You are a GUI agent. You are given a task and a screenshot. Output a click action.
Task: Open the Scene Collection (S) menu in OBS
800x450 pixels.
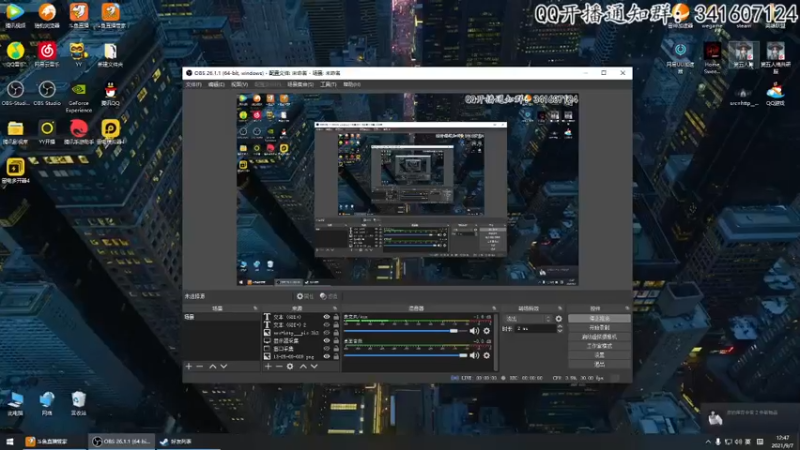tap(300, 84)
